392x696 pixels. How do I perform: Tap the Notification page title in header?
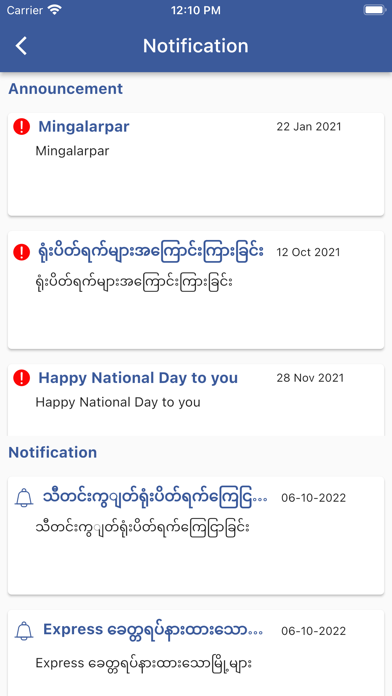point(196,46)
